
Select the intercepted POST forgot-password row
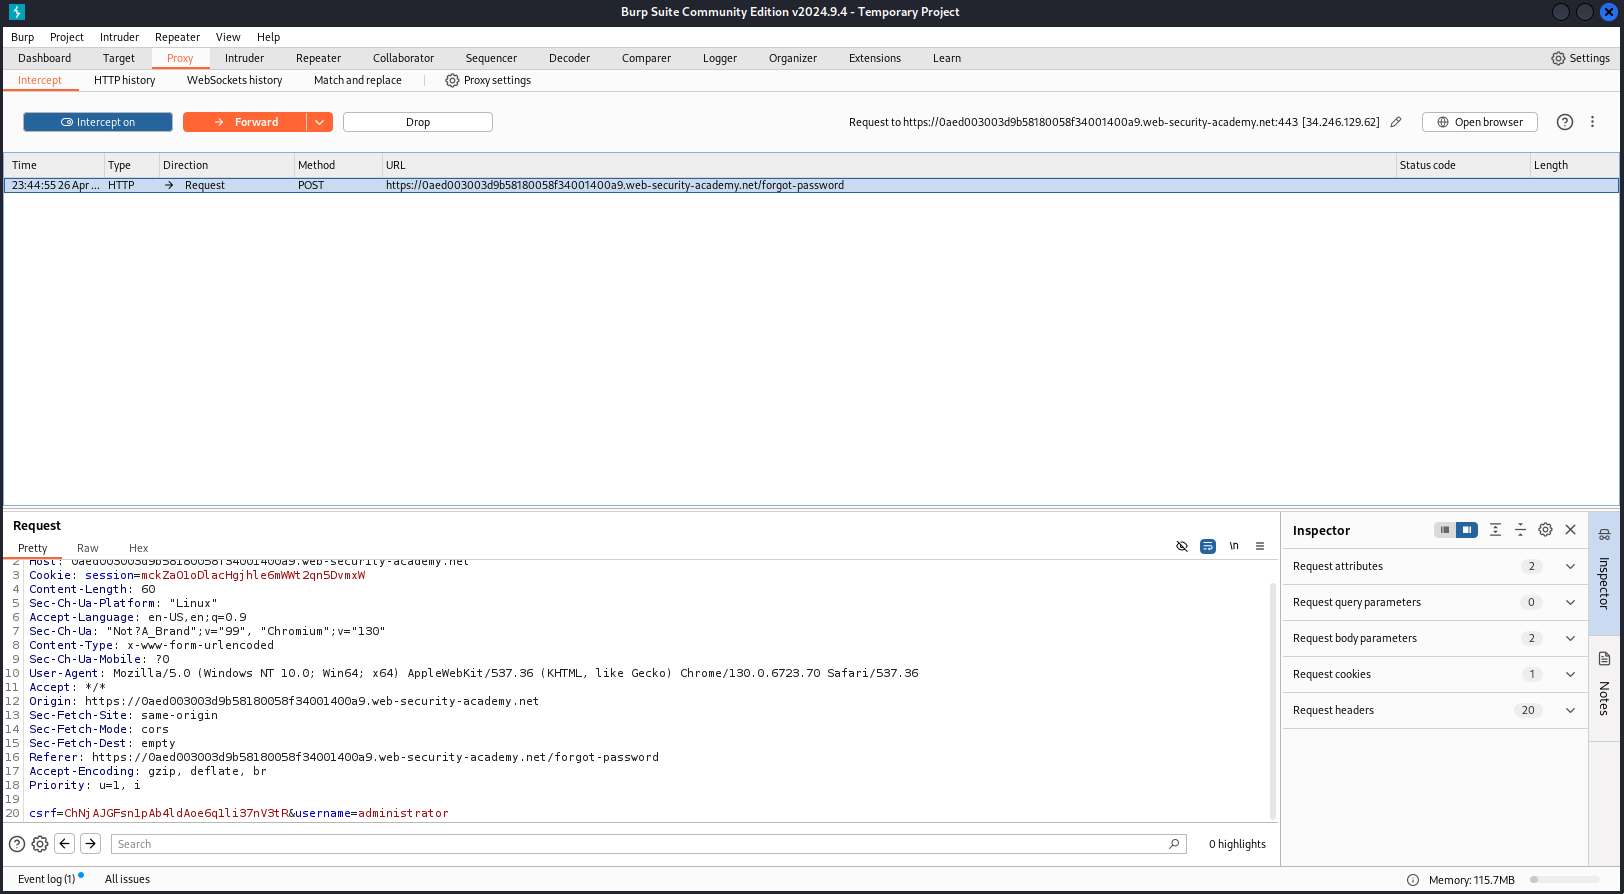click(811, 185)
